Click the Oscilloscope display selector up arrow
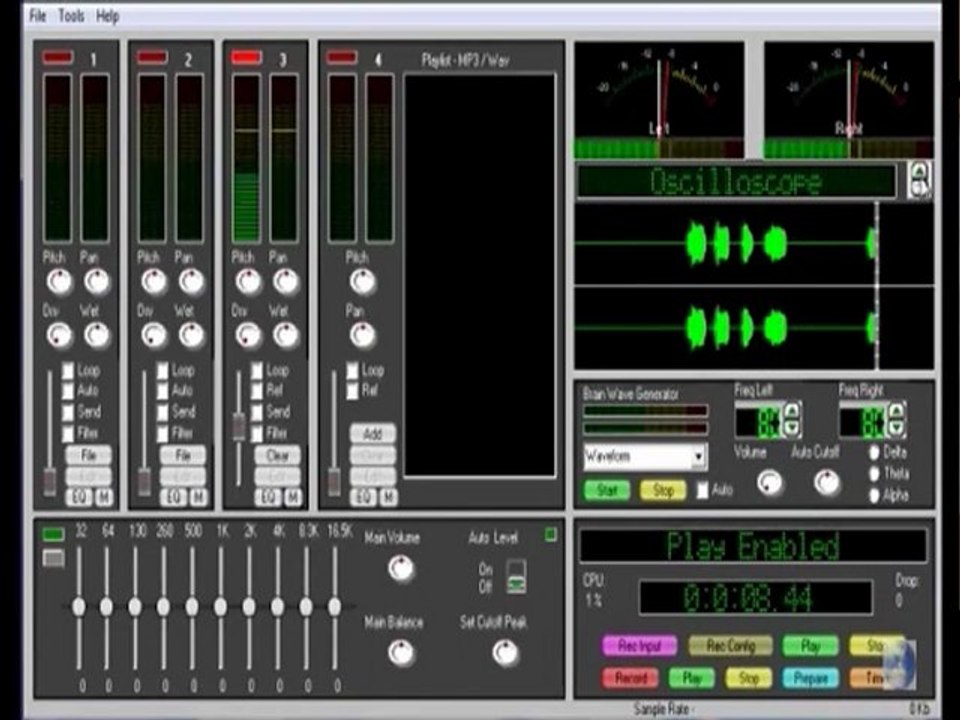 (x=919, y=171)
